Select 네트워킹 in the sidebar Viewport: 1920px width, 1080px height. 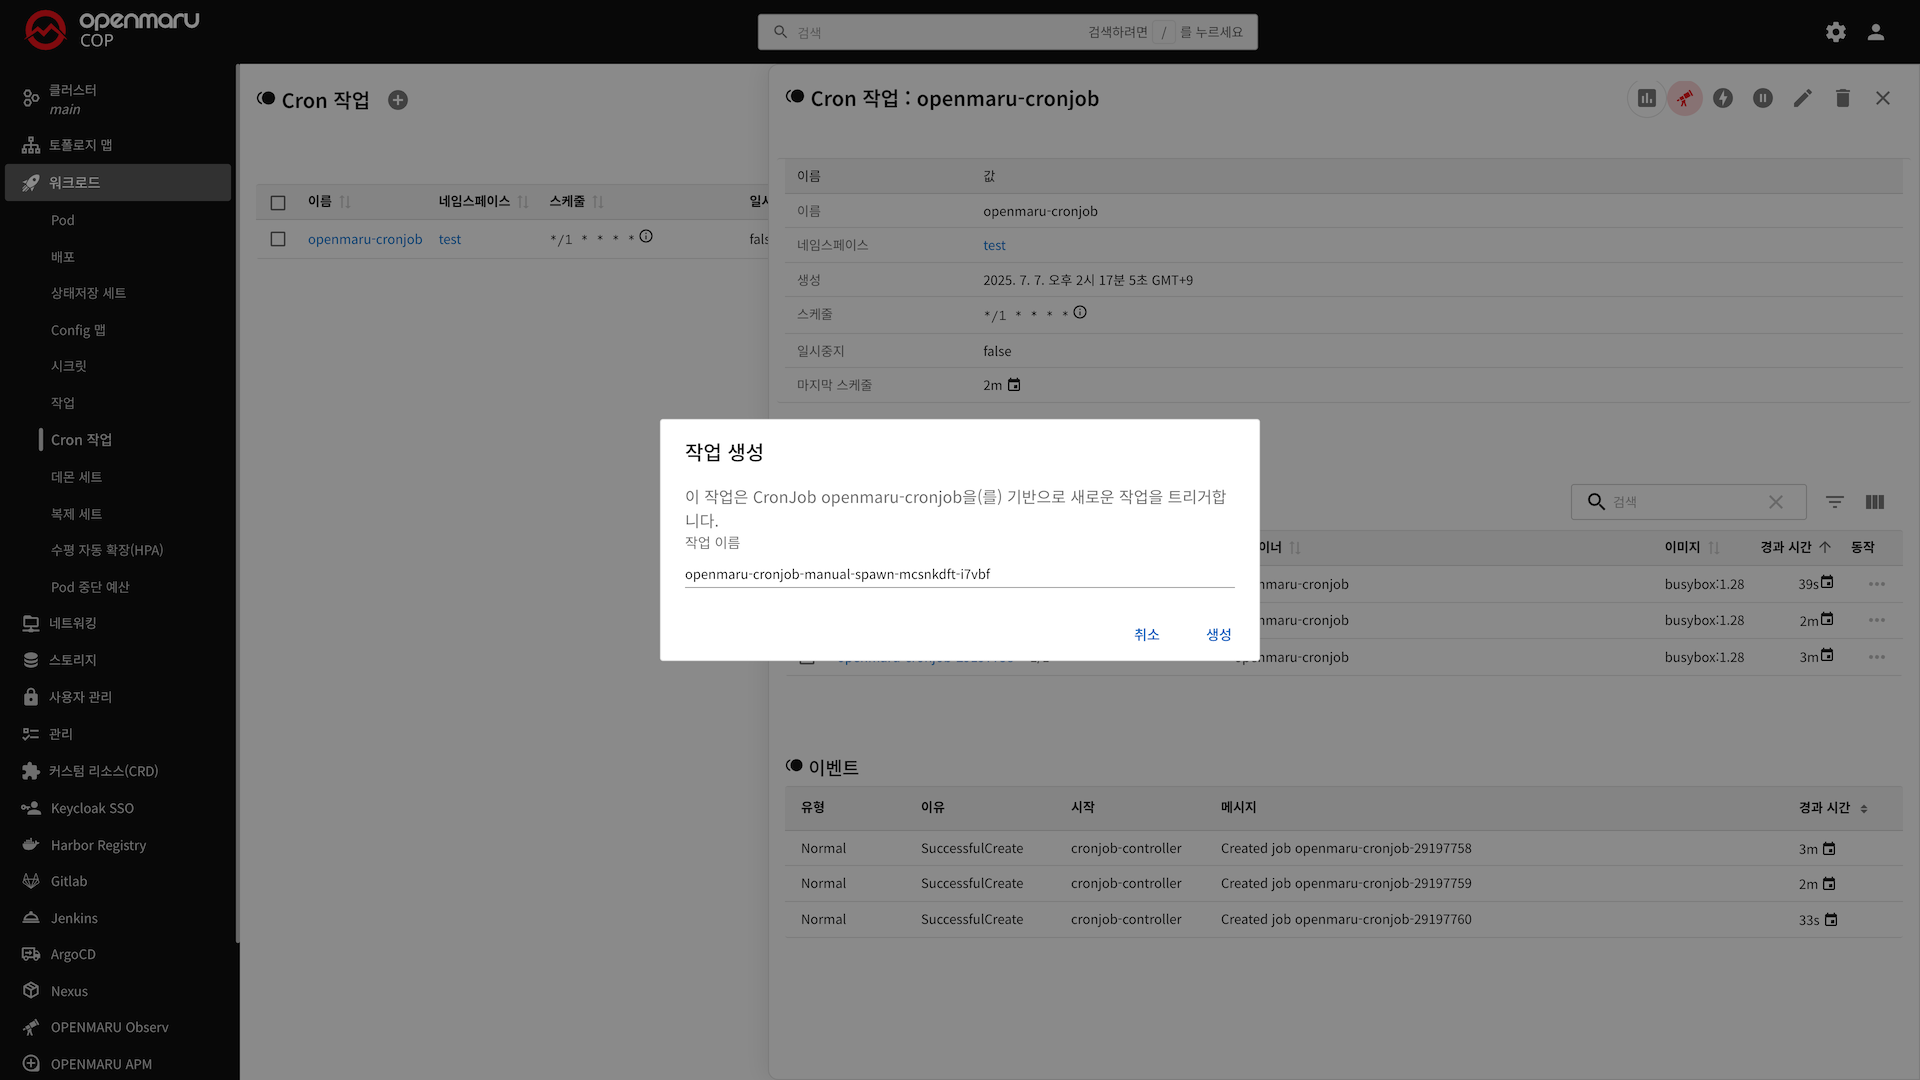pos(72,623)
